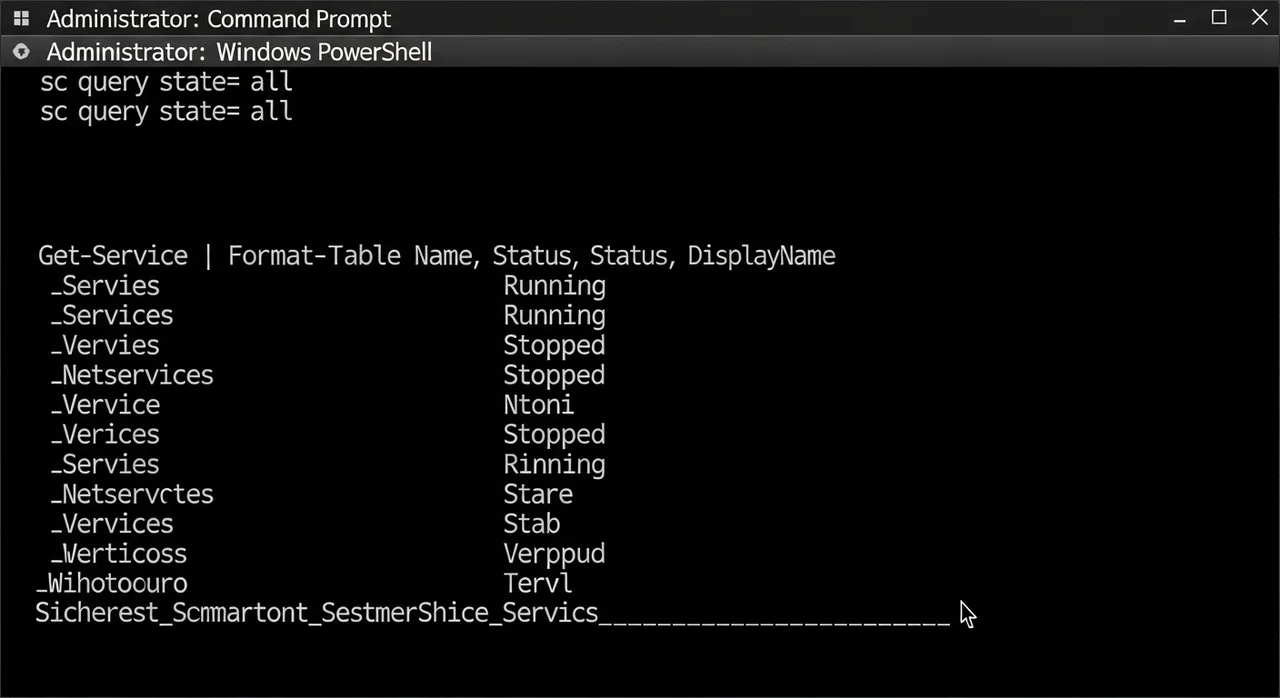This screenshot has width=1280, height=698.
Task: Maximize the Command Prompt window
Action: click(1219, 17)
